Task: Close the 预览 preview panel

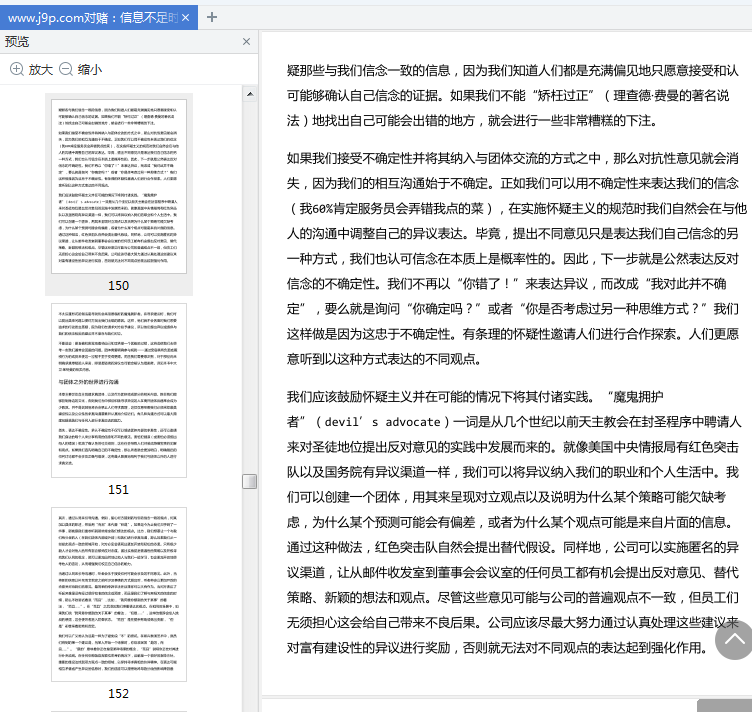Action: (x=247, y=42)
